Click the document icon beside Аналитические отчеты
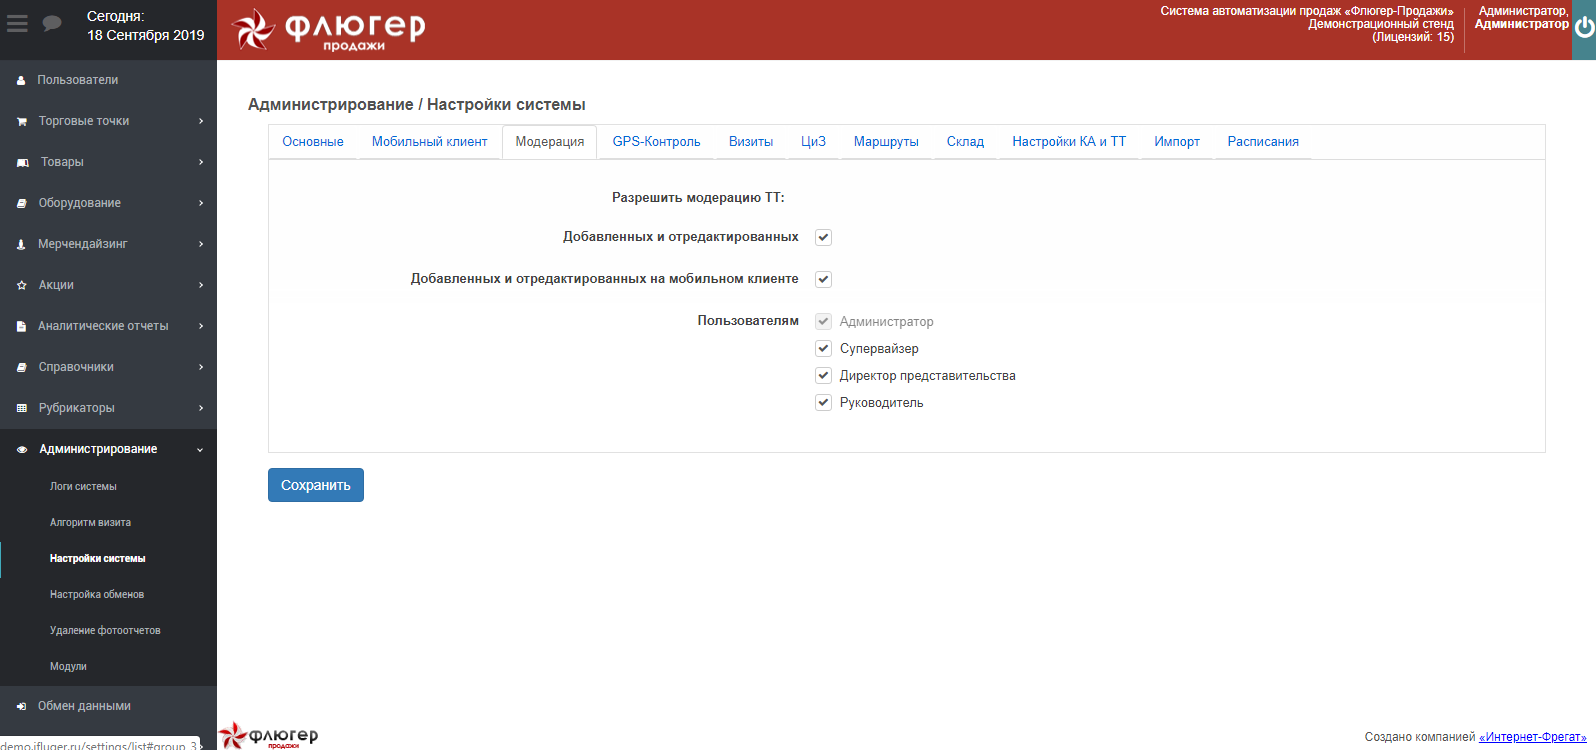 tap(21, 326)
